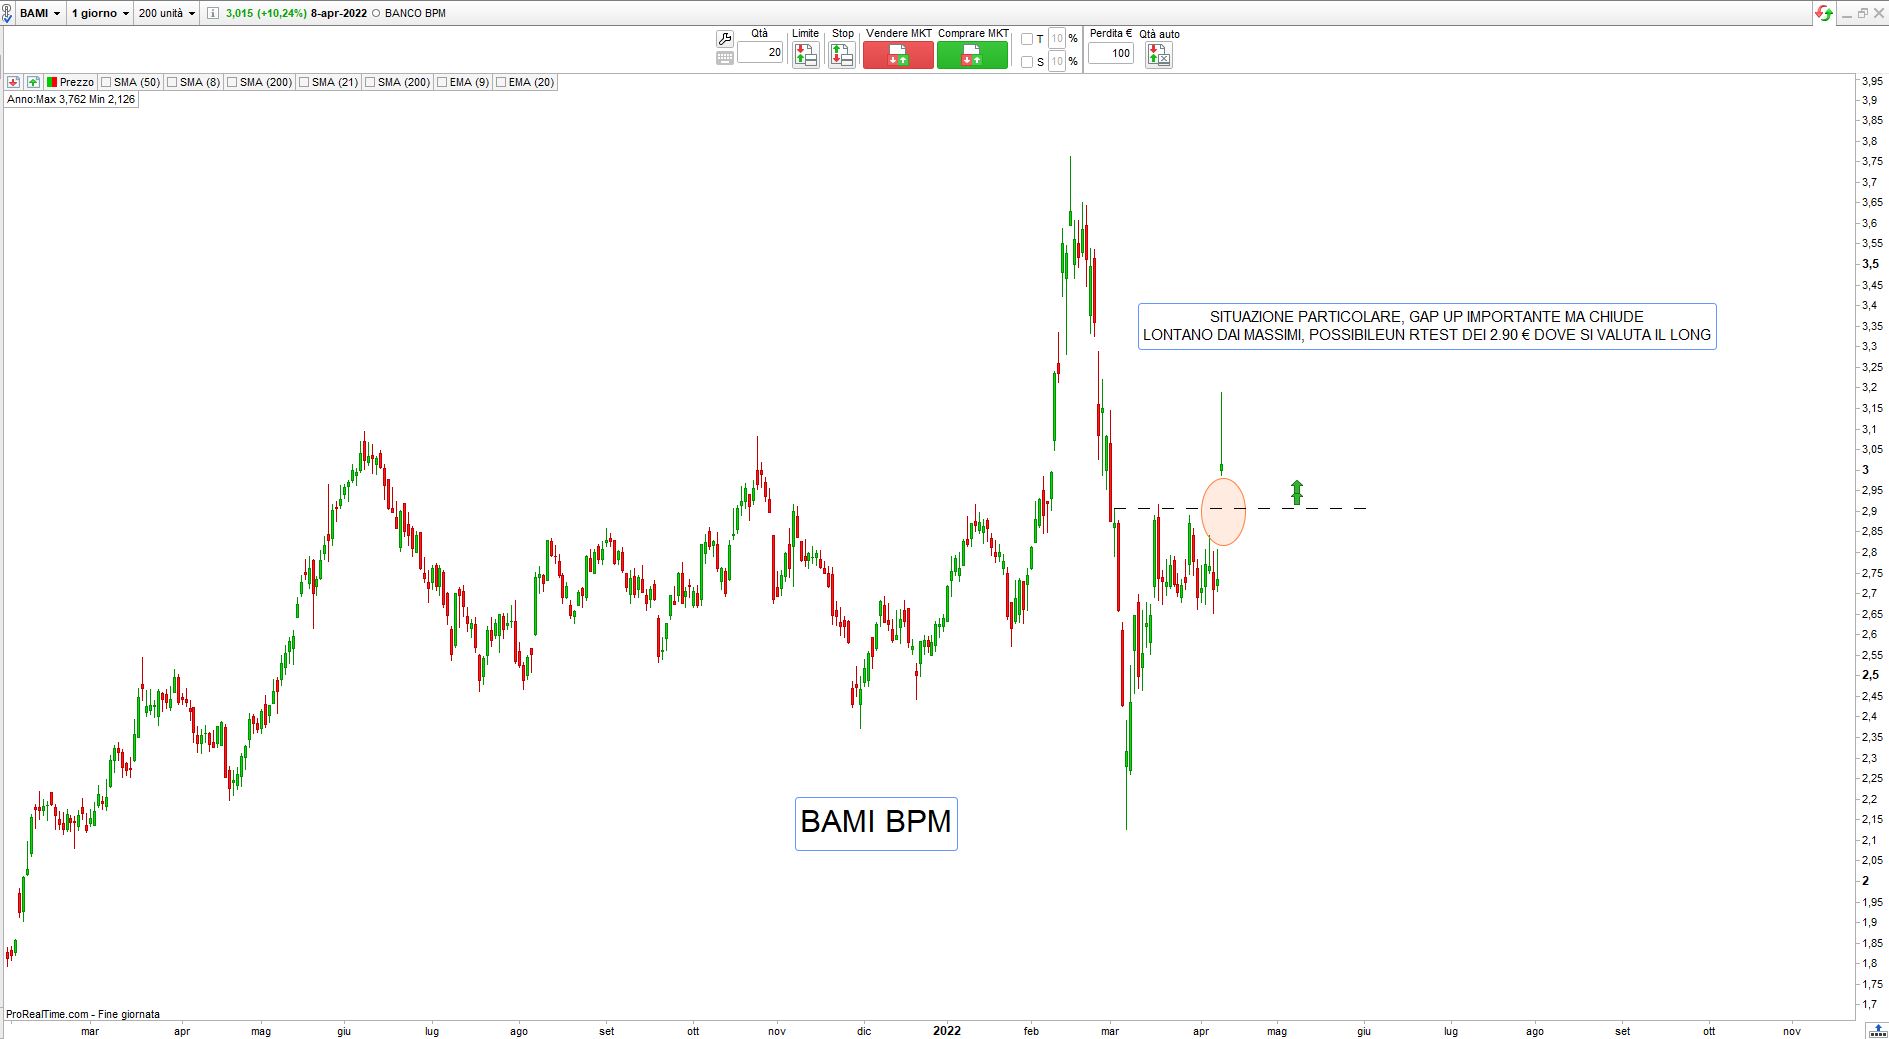Click the green up-arrow indicator icon

pos(33,82)
